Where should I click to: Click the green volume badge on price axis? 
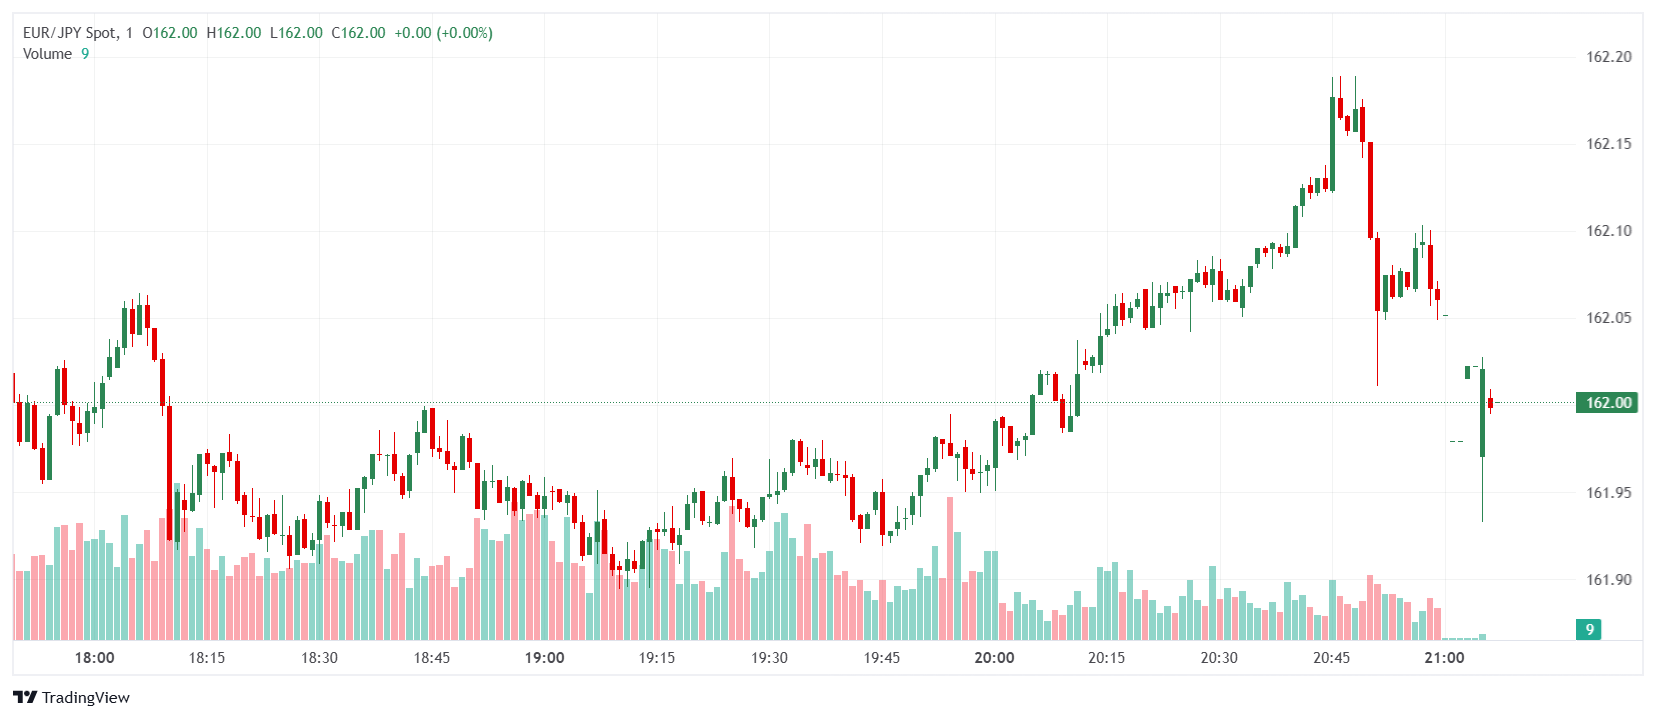point(1589,629)
